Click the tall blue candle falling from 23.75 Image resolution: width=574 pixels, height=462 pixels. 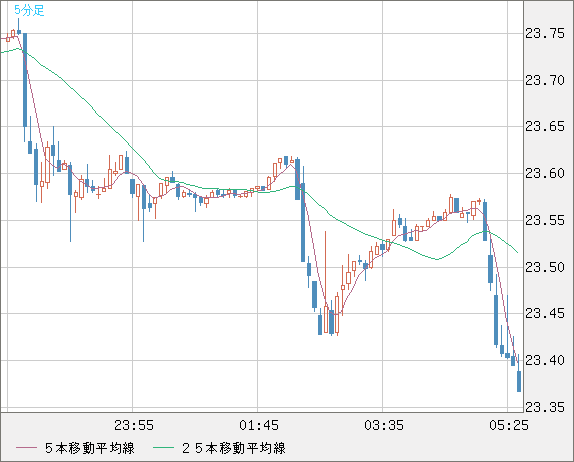tap(25, 80)
